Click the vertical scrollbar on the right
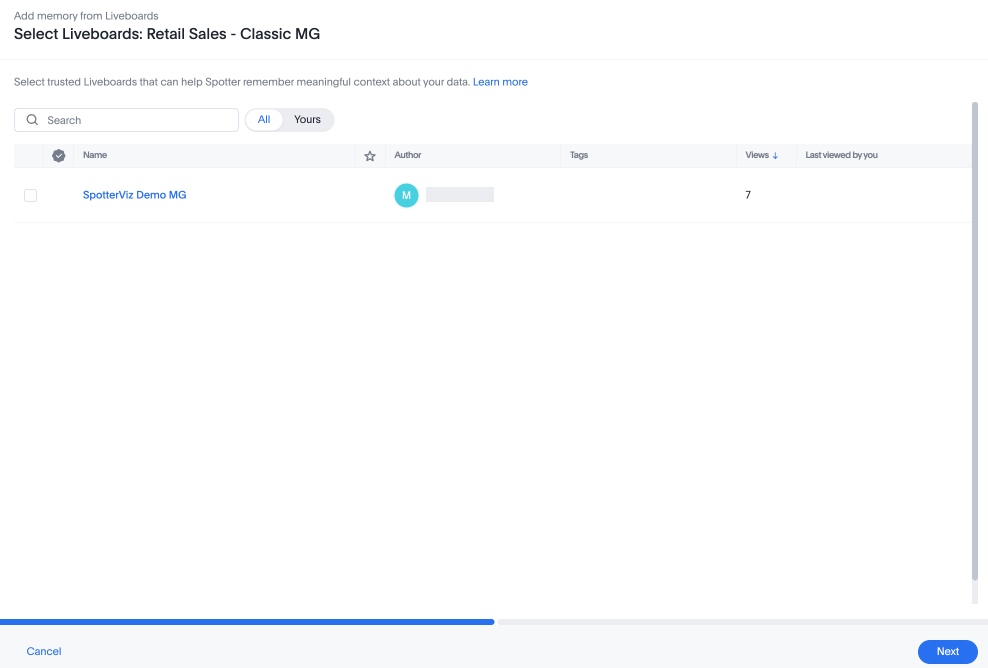This screenshot has height=668, width=988. click(x=975, y=340)
